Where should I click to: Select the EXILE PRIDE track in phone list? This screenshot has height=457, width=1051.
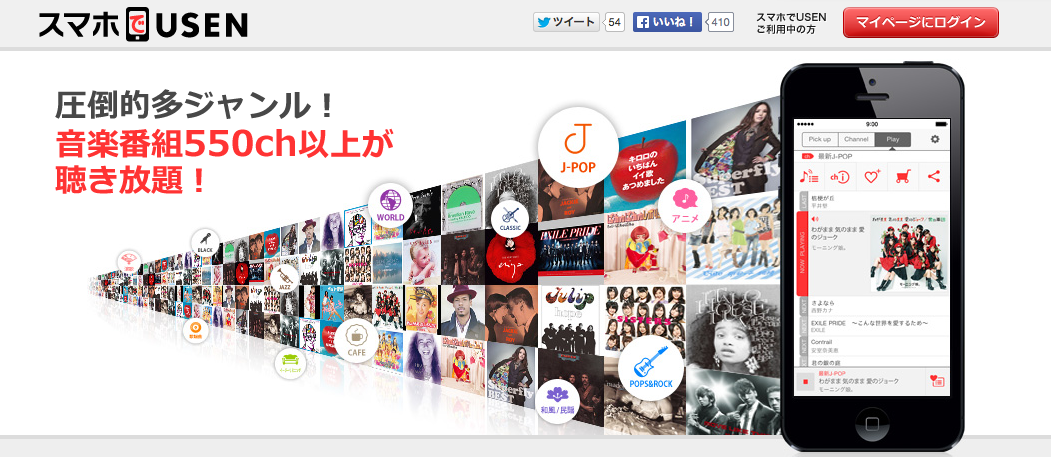point(871,326)
